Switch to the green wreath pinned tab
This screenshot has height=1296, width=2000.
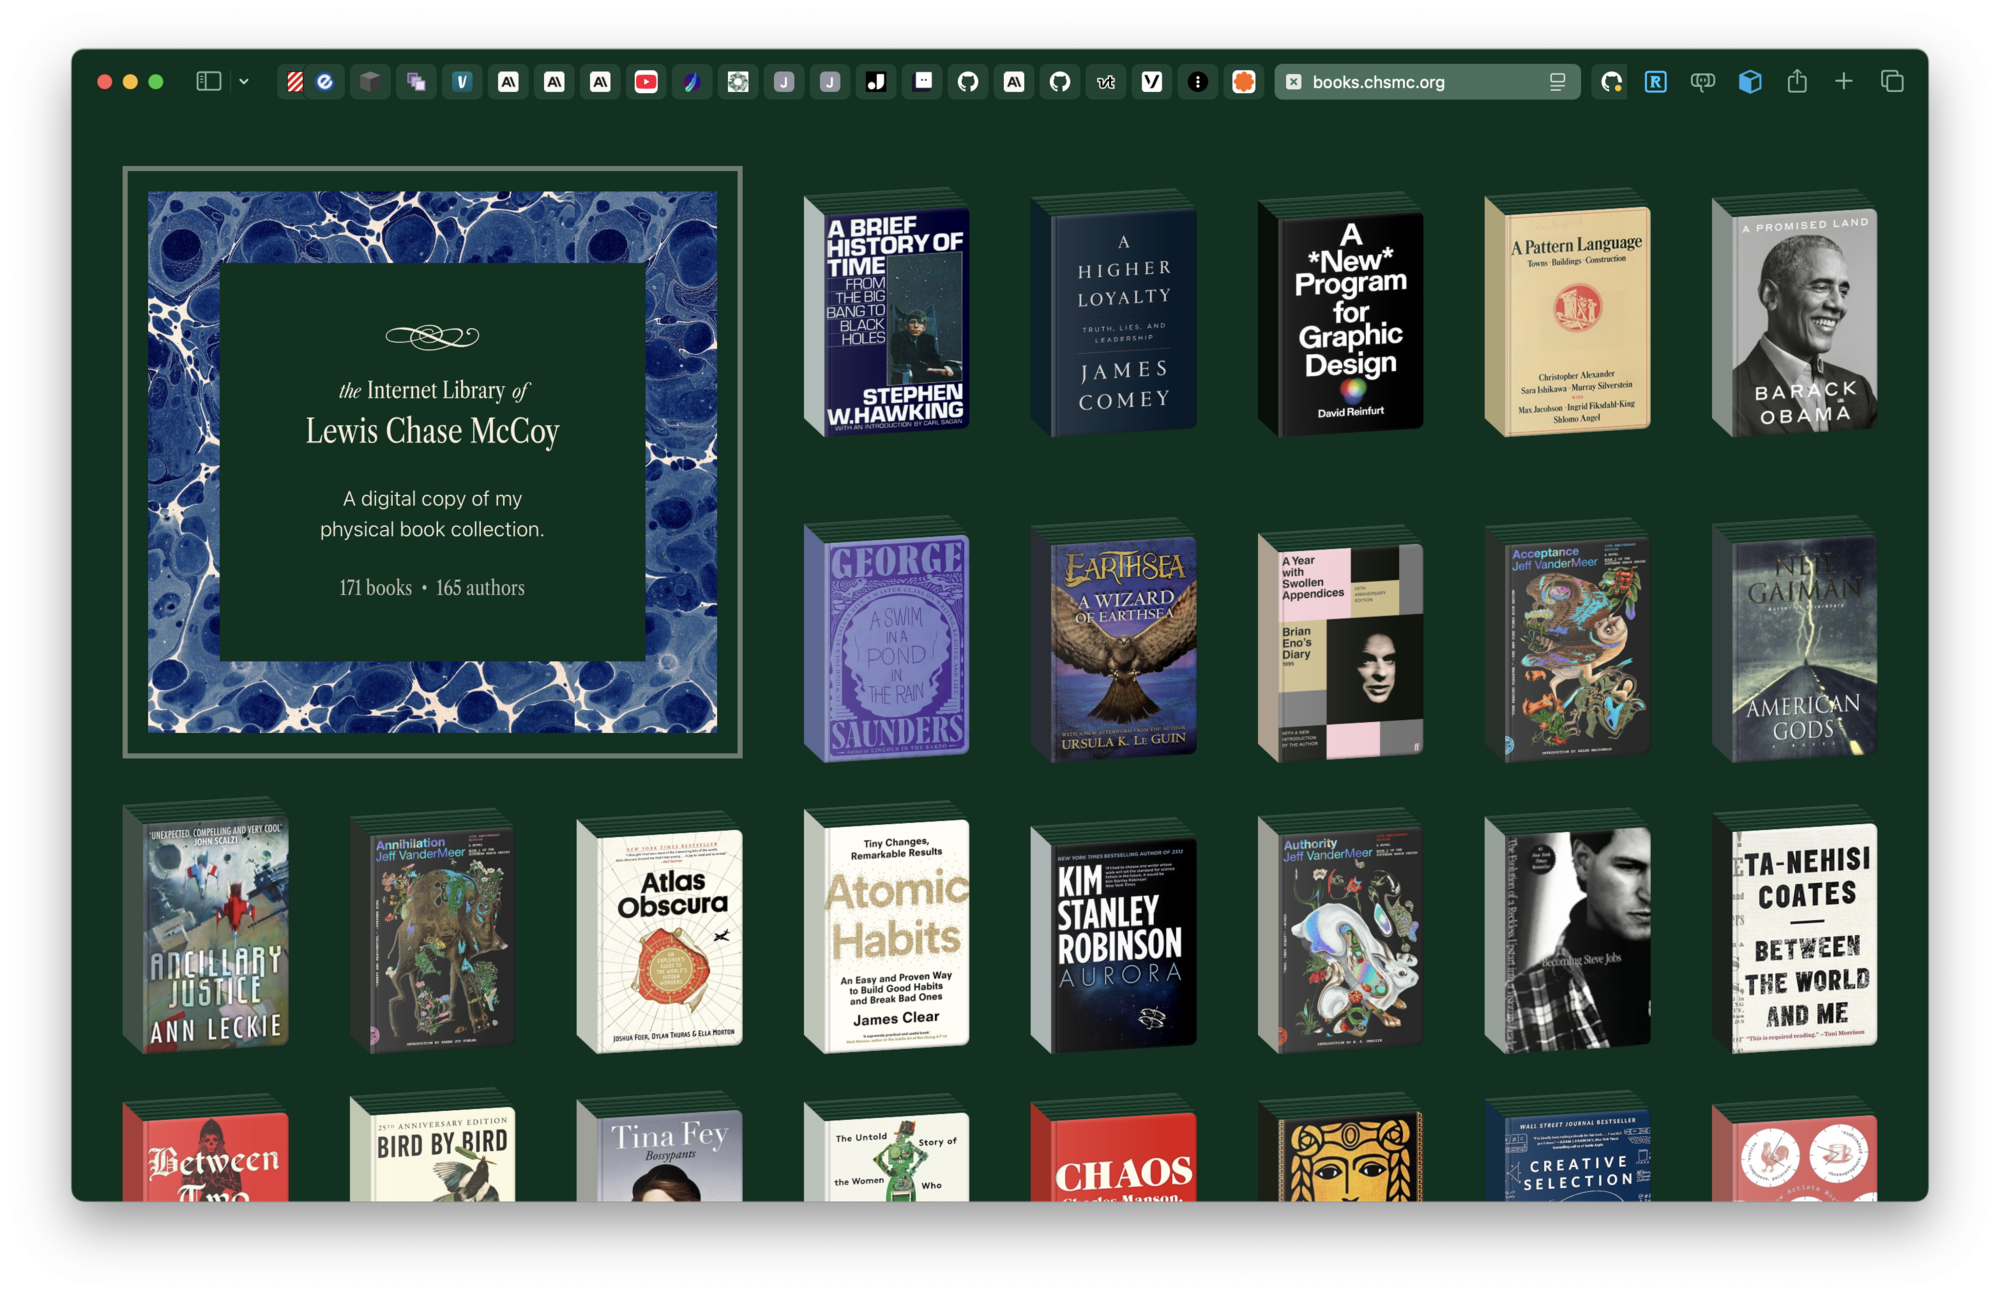(738, 82)
